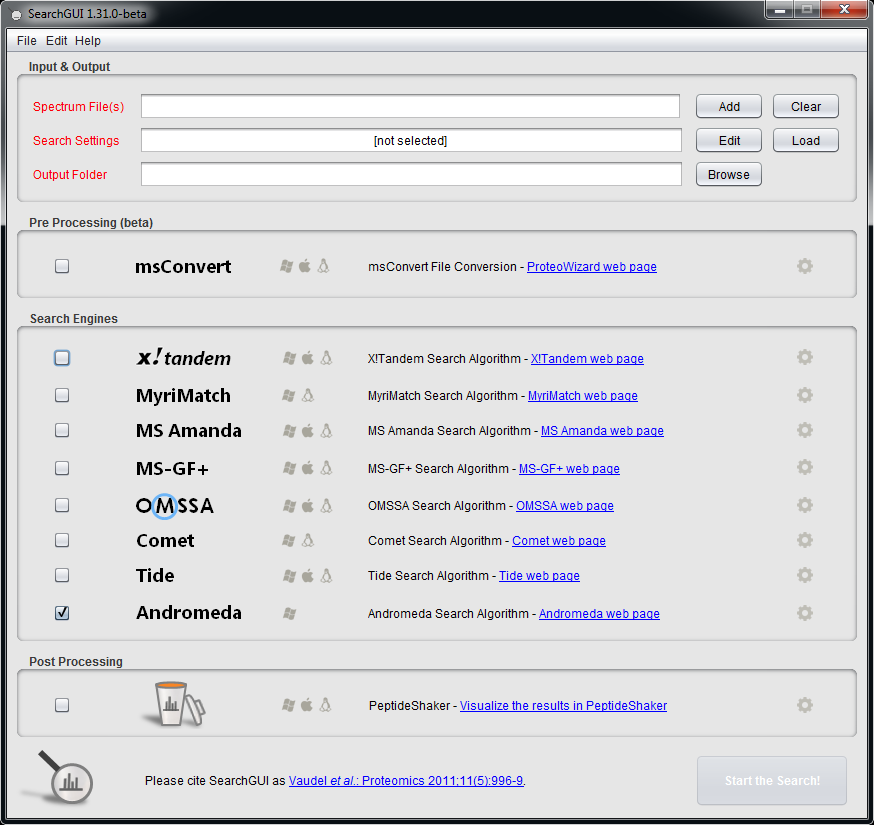Click the X!Tandem logo
874x825 pixels.
pos(183,357)
